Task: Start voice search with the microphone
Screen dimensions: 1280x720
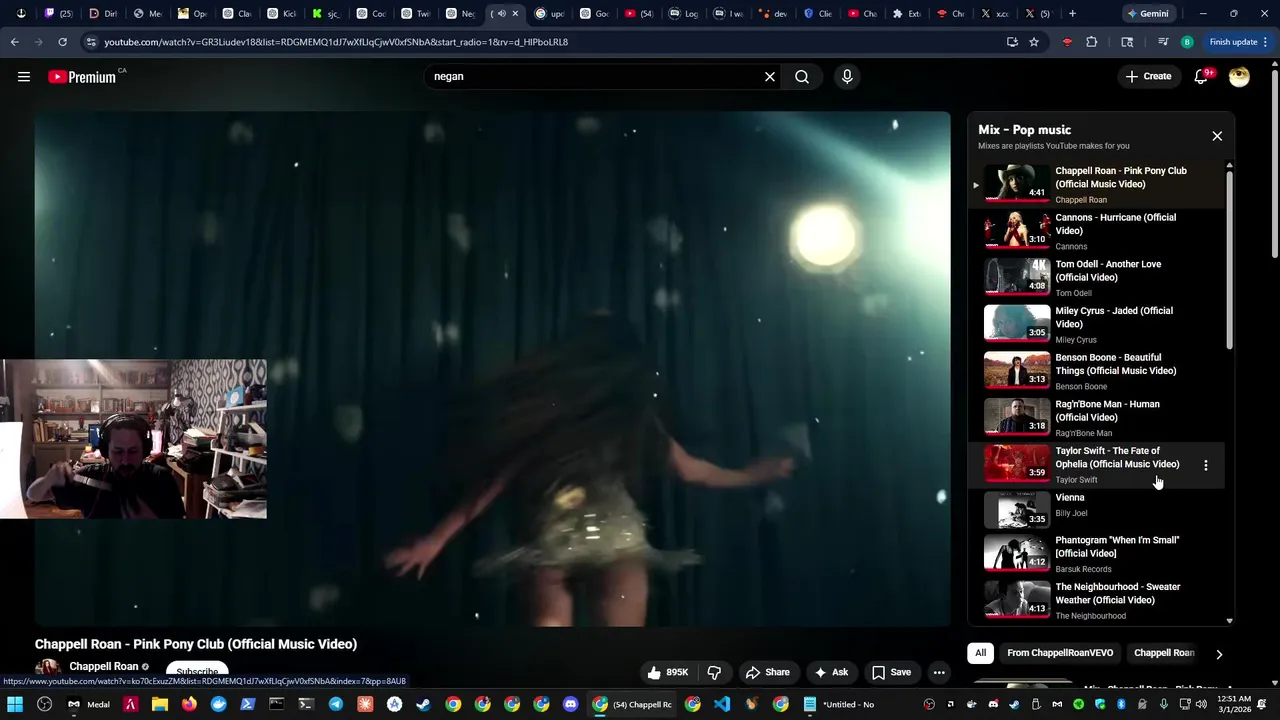Action: (x=847, y=77)
